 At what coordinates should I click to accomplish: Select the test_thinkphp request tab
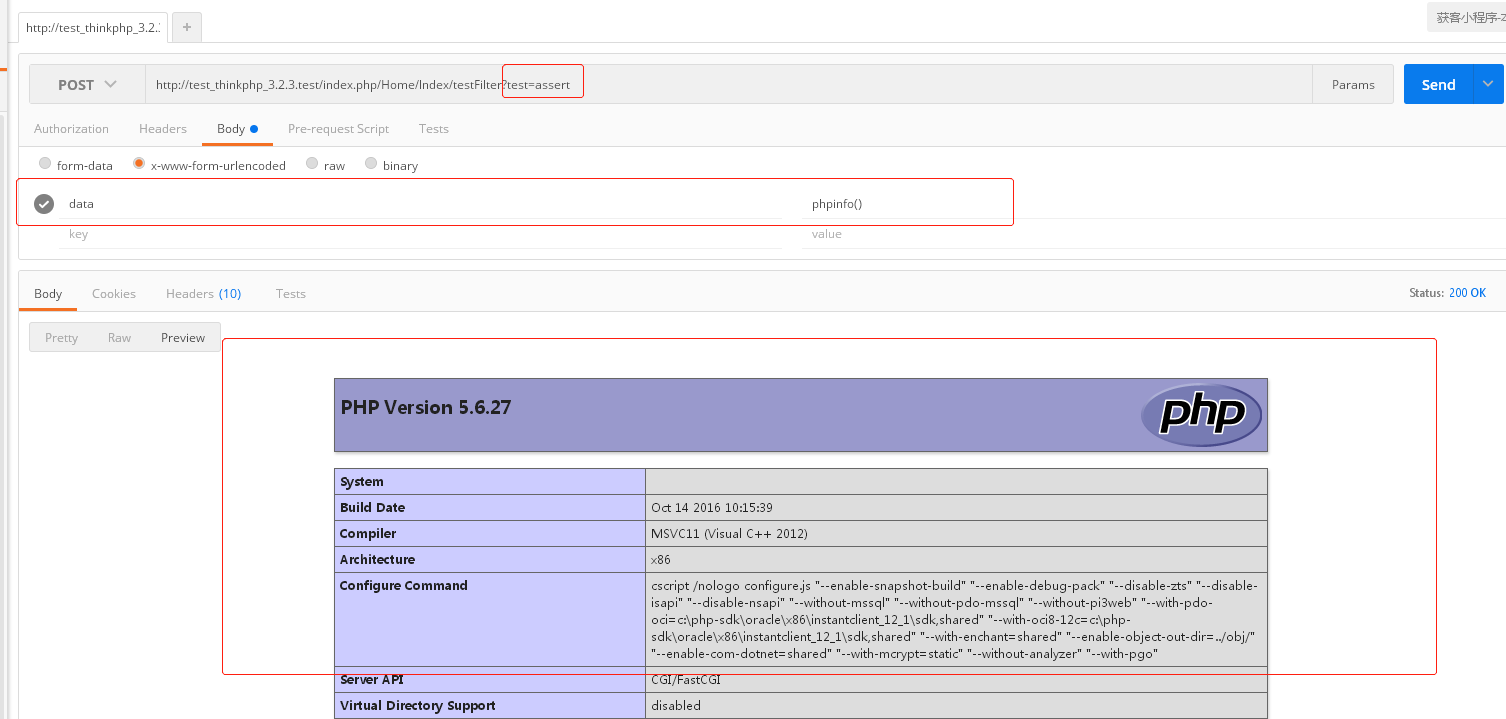94,27
